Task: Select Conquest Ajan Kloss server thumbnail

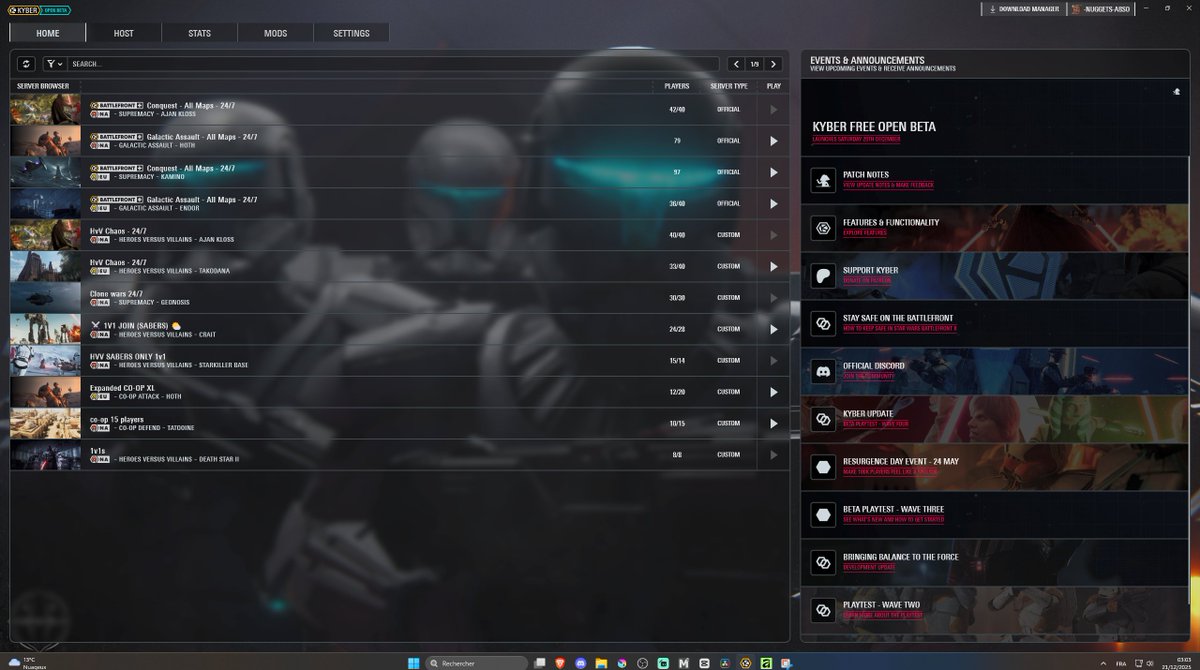Action: click(x=46, y=109)
